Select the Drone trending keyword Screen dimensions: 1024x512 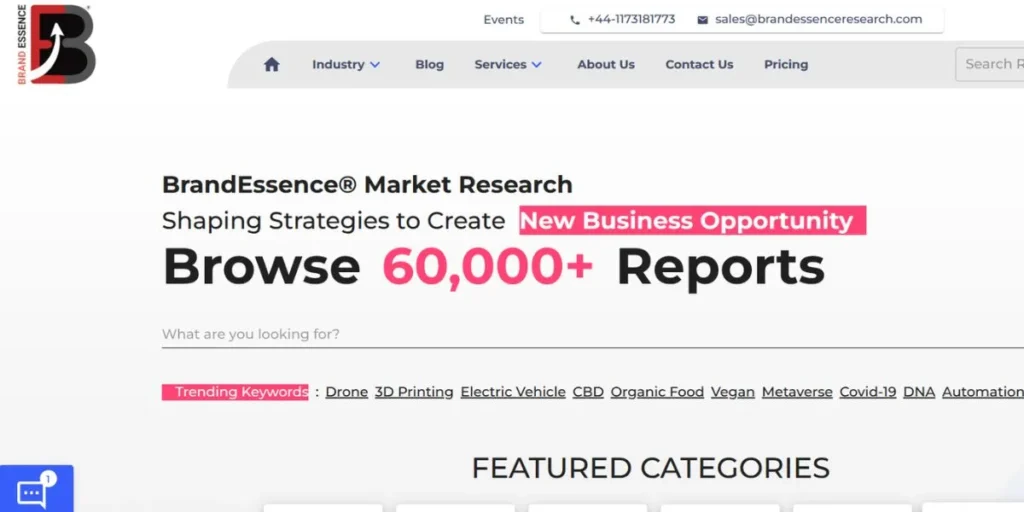[x=347, y=392]
